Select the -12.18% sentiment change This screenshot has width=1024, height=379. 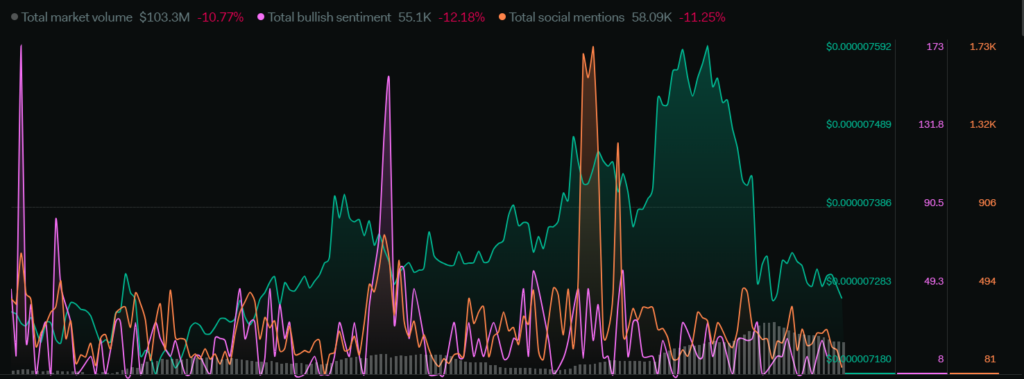click(x=461, y=18)
